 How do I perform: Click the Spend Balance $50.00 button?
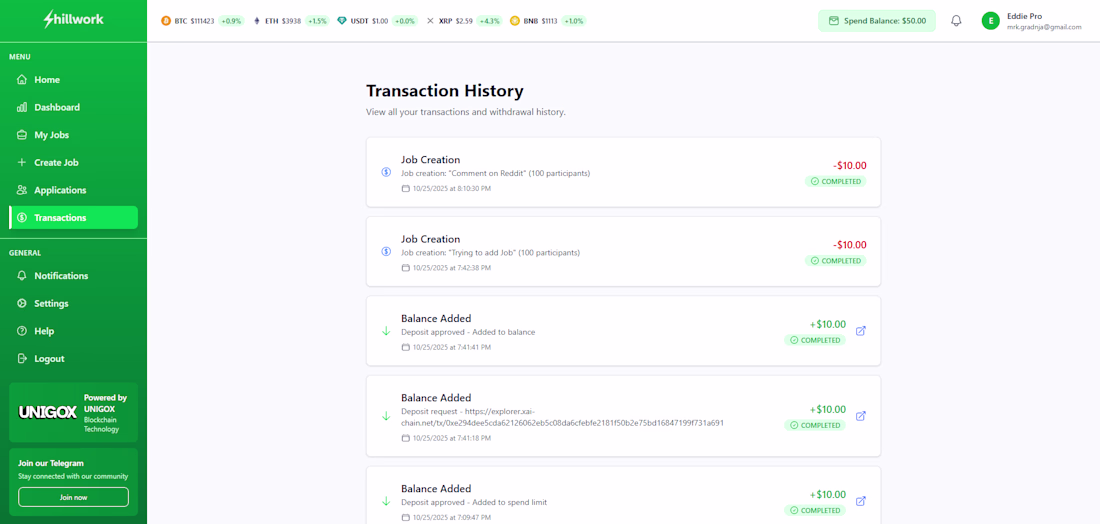pos(877,21)
